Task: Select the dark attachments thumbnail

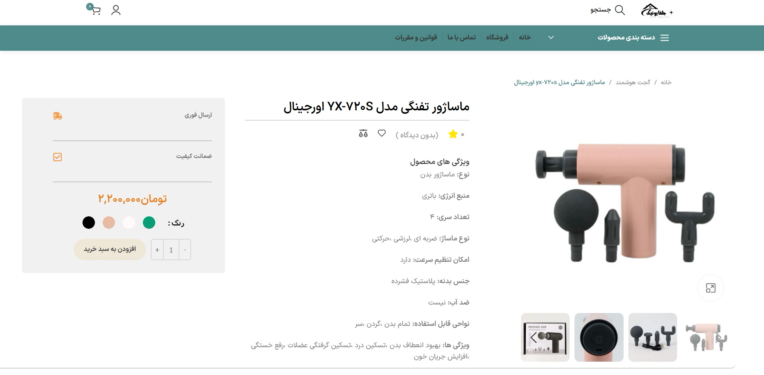Action: [652, 337]
